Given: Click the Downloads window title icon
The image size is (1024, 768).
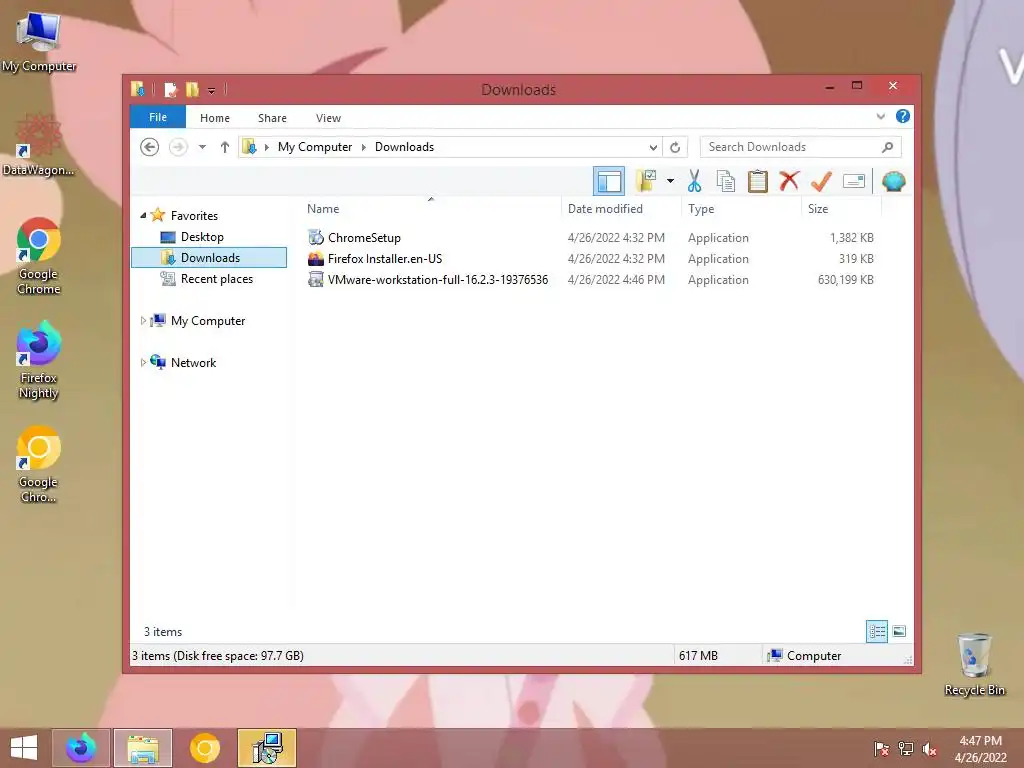Looking at the screenshot, I should point(137,89).
